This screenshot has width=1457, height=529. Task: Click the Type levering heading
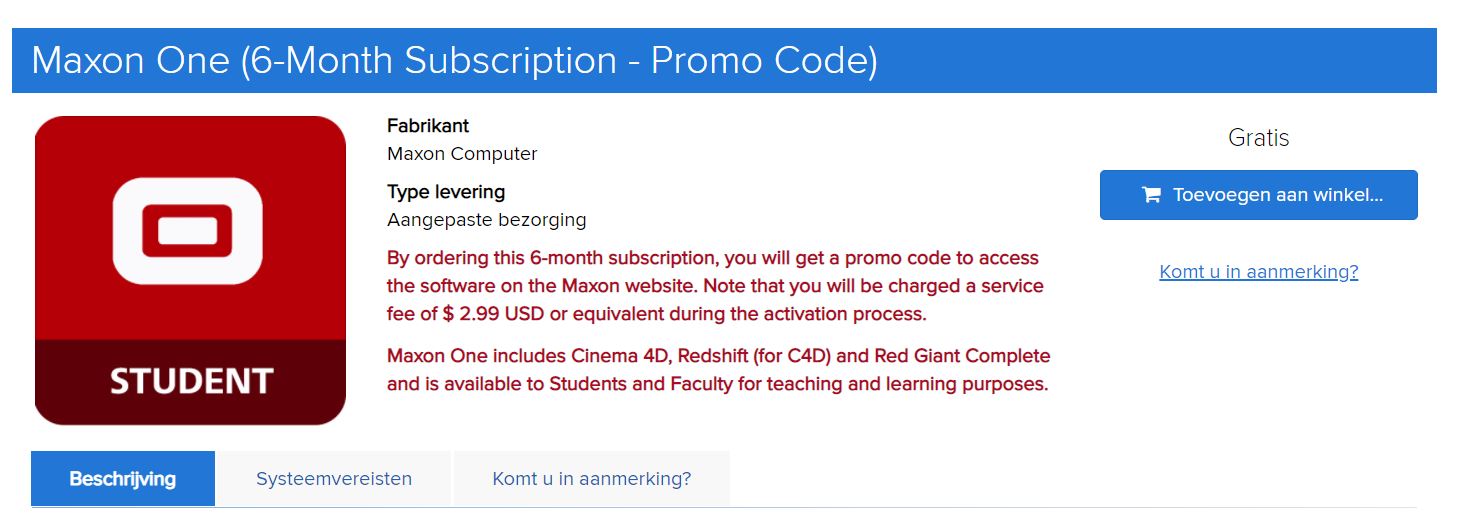coord(446,192)
